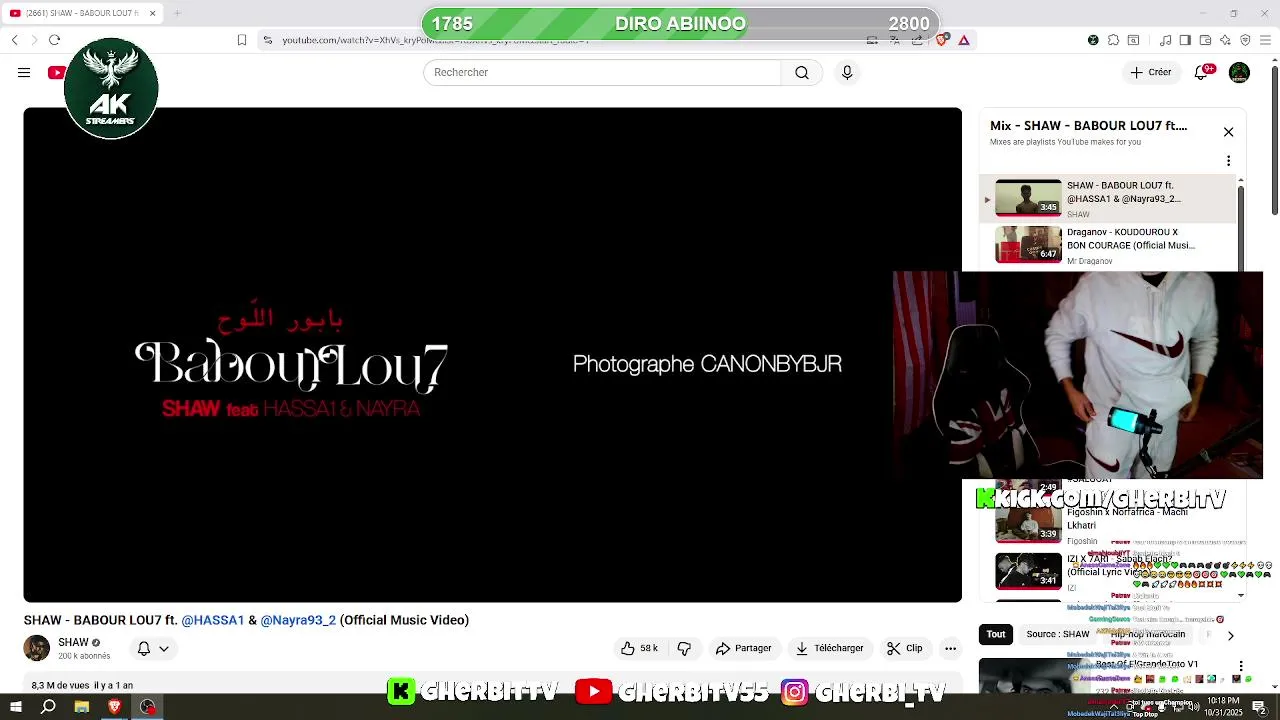Close the Mix - SHAW playlist panel
Screen dimensions: 1280x720
click(x=1228, y=132)
